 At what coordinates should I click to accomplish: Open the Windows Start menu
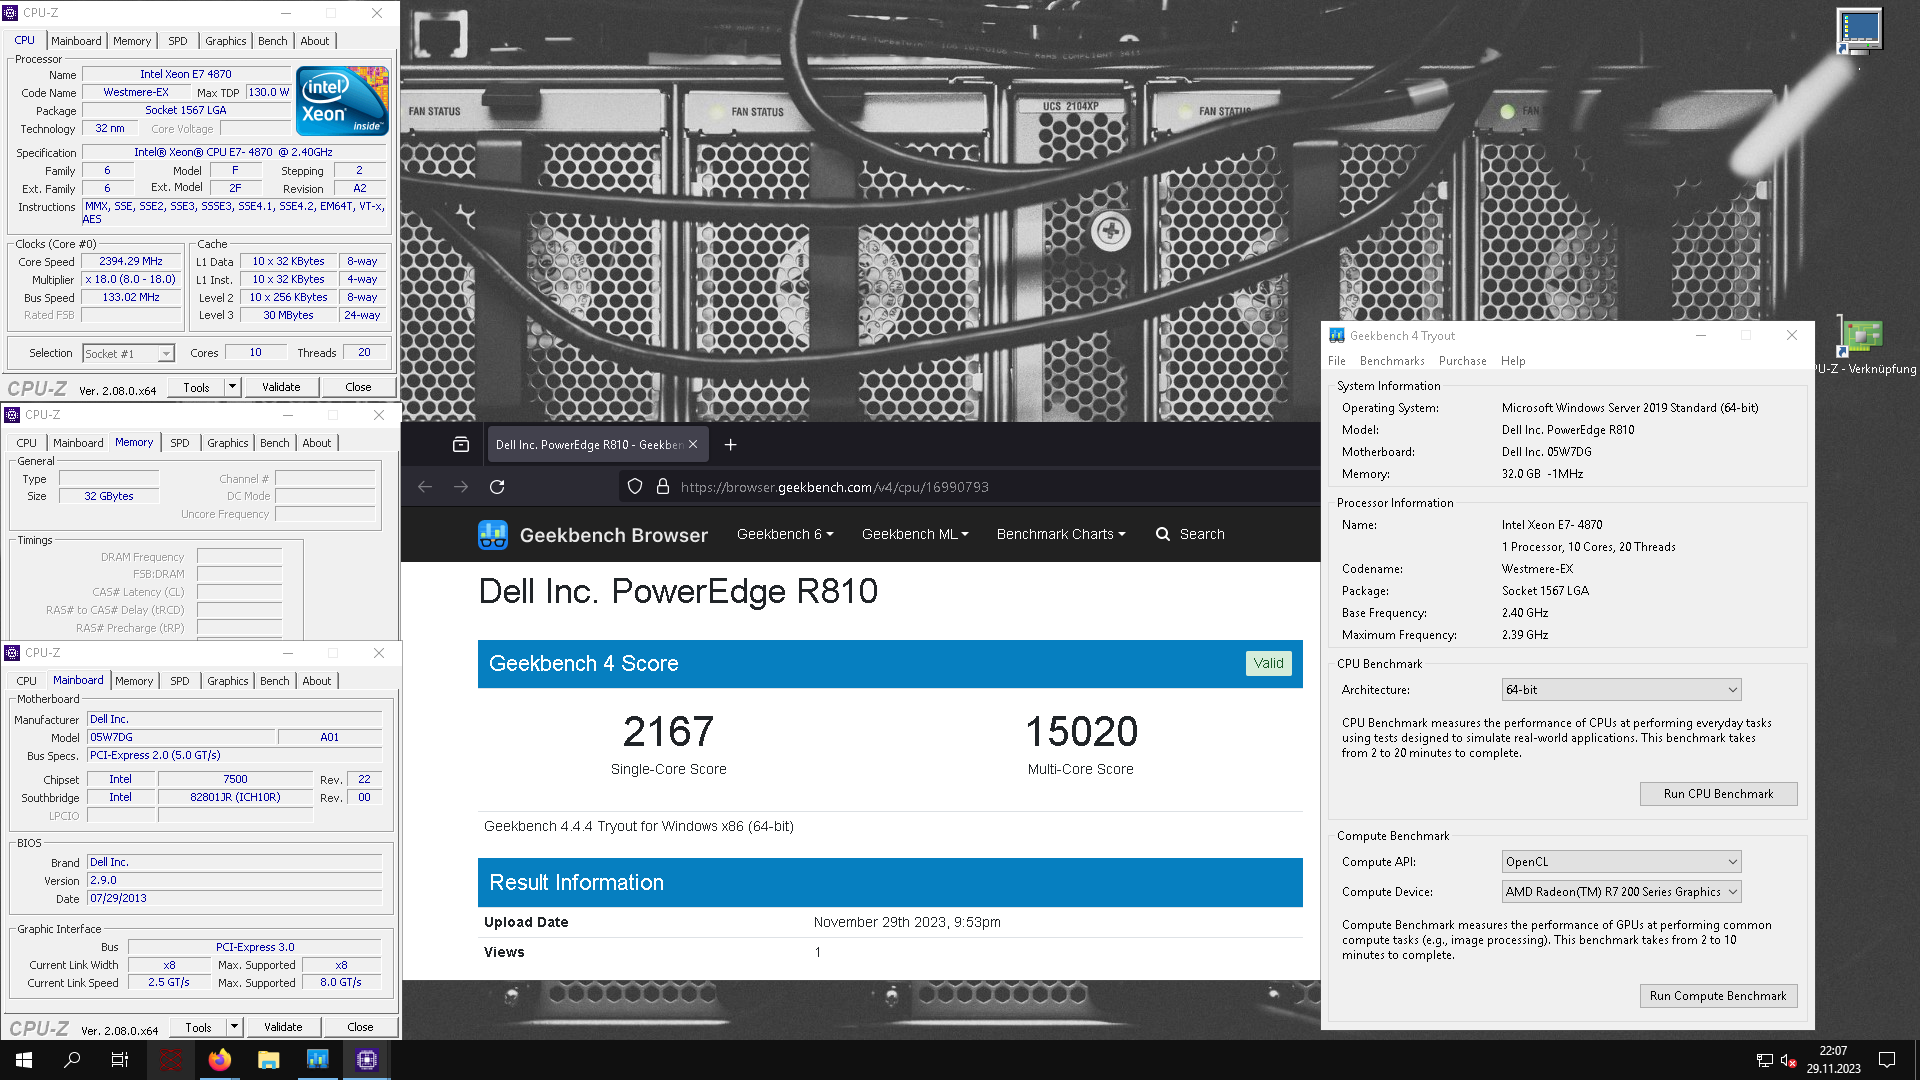pos(24,1060)
